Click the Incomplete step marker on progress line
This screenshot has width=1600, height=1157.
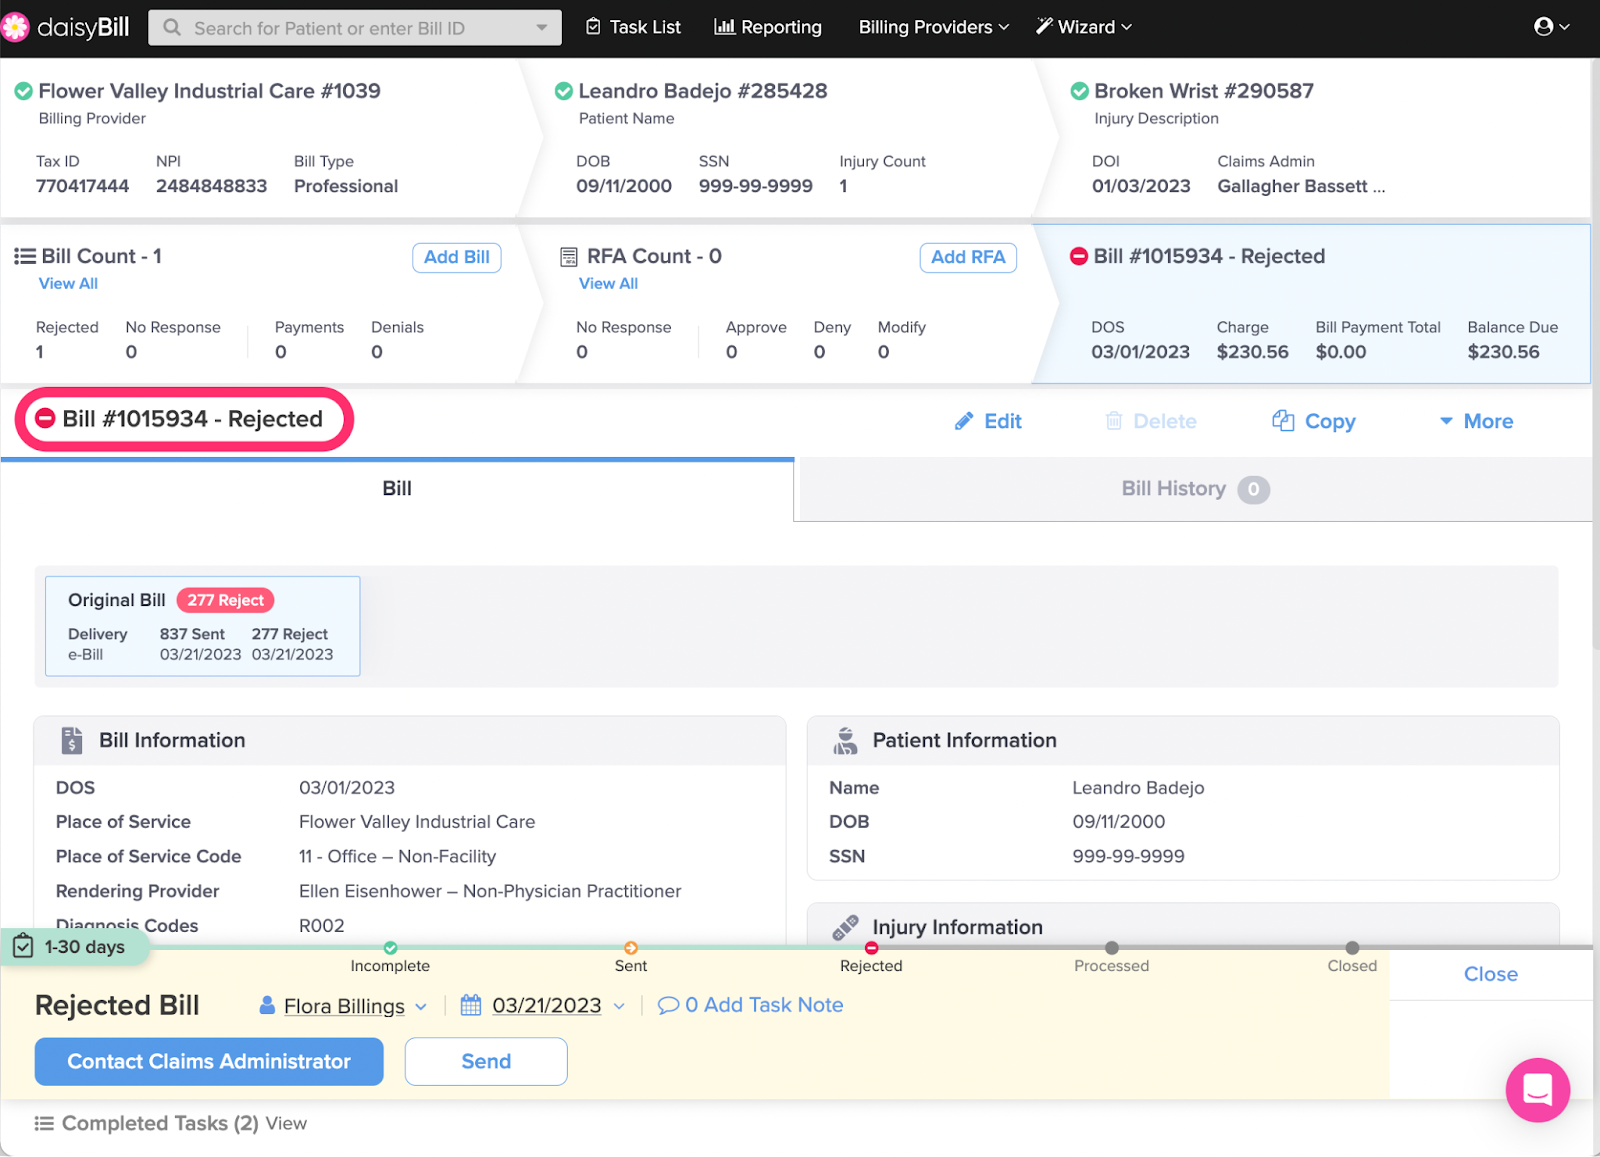(390, 948)
